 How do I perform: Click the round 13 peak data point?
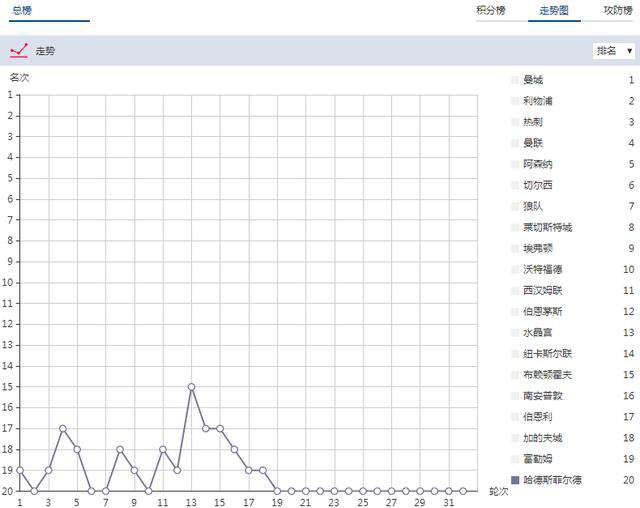(191, 386)
